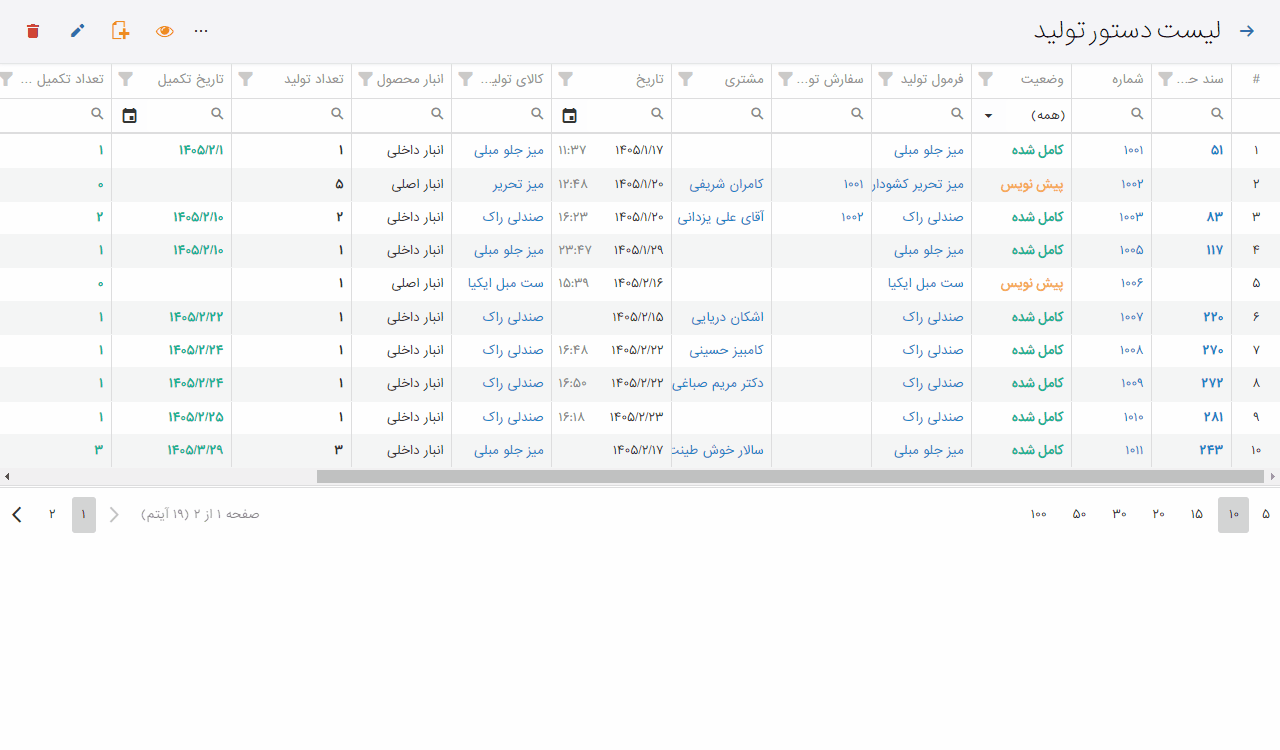Image resolution: width=1280 pixels, height=750 pixels.
Task: Open formula link میز تحریر کشودار
Action: pos(919,184)
